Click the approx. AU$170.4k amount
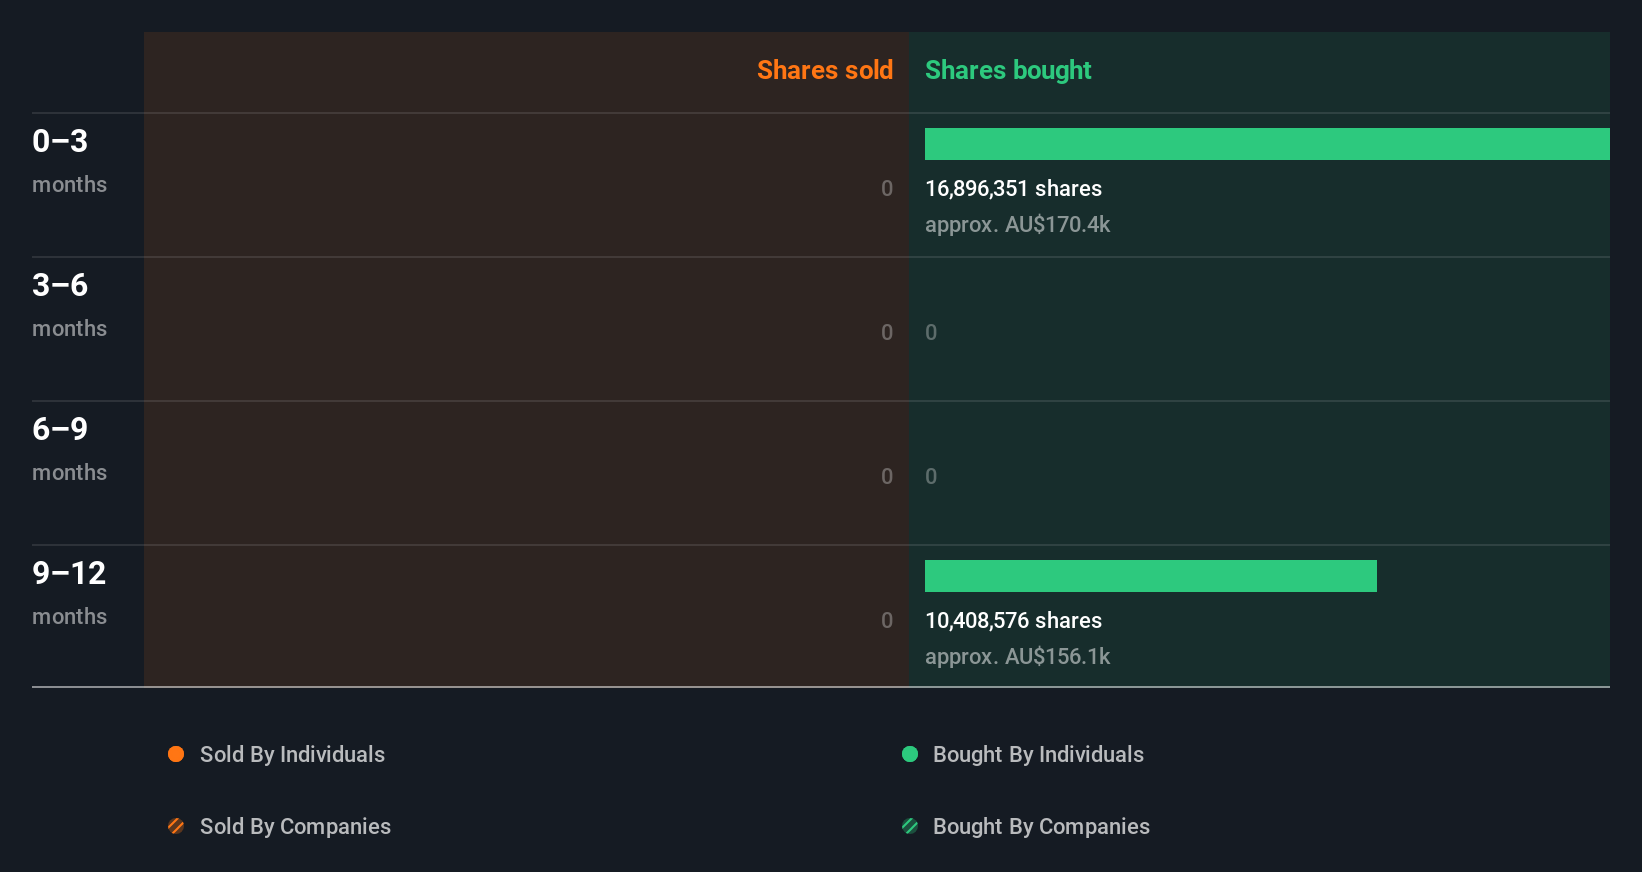The width and height of the screenshot is (1642, 872). pyautogui.click(x=1017, y=225)
